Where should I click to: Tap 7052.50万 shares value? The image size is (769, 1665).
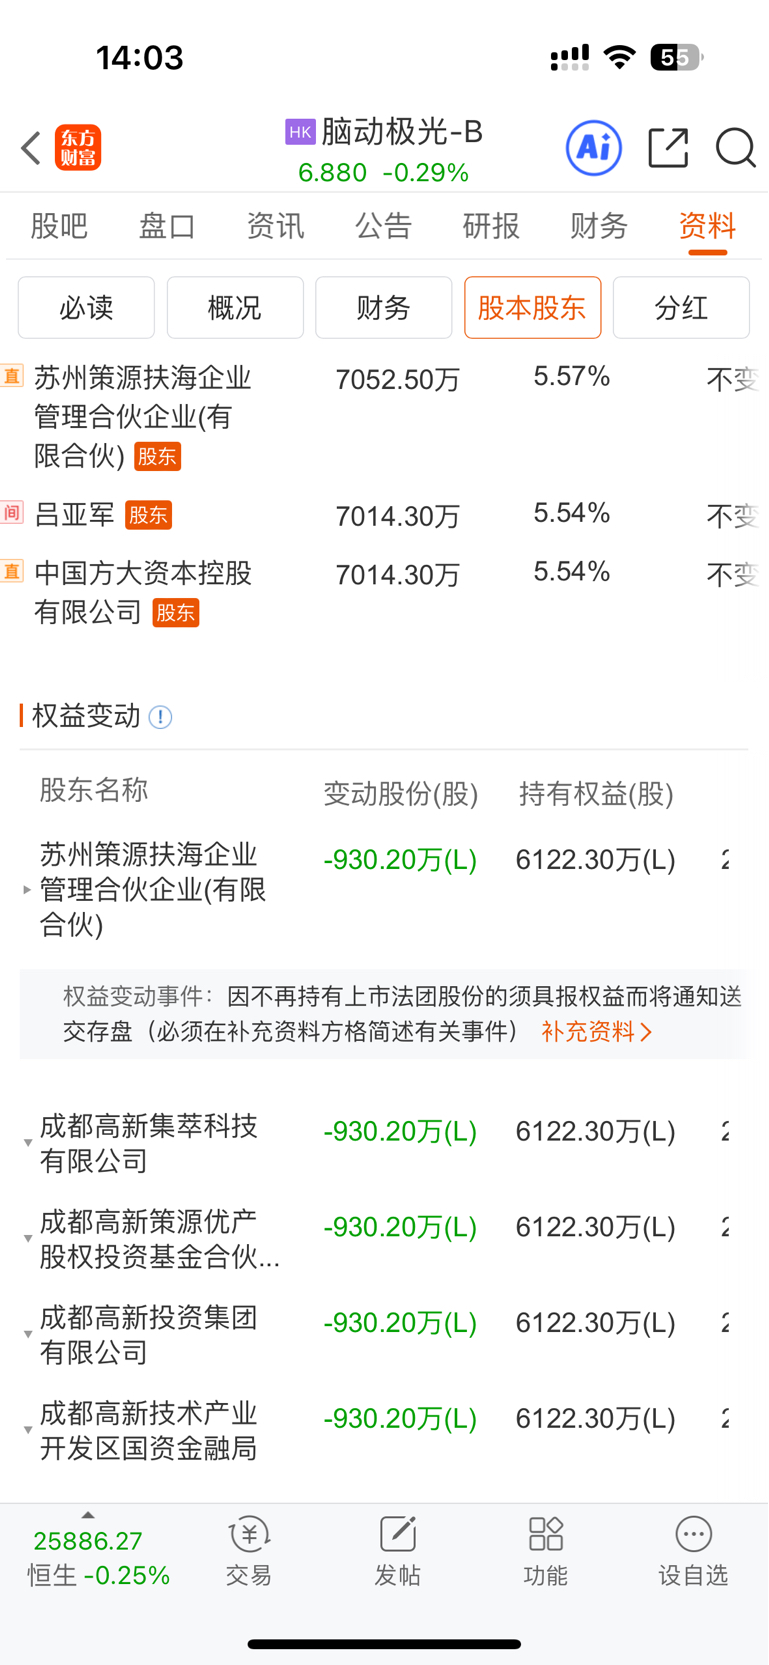click(397, 380)
